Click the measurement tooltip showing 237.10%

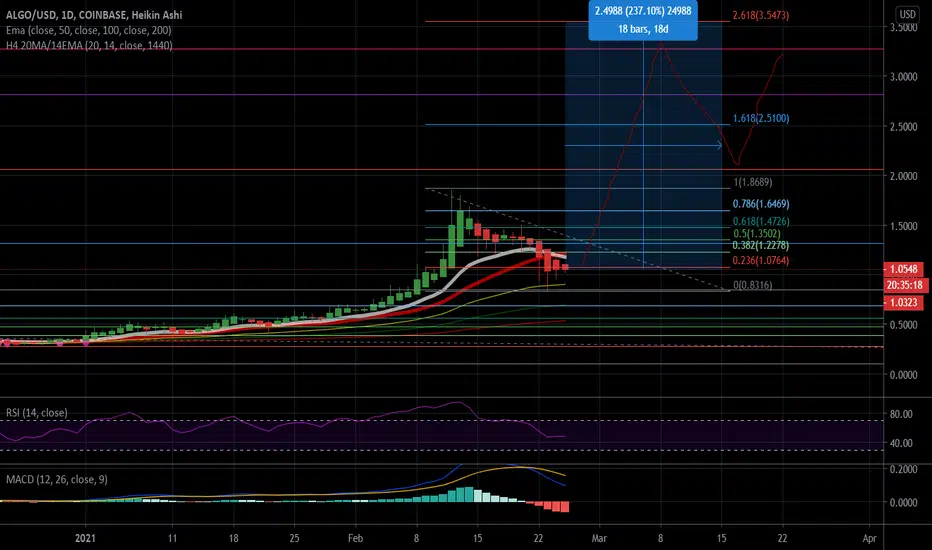(x=643, y=20)
